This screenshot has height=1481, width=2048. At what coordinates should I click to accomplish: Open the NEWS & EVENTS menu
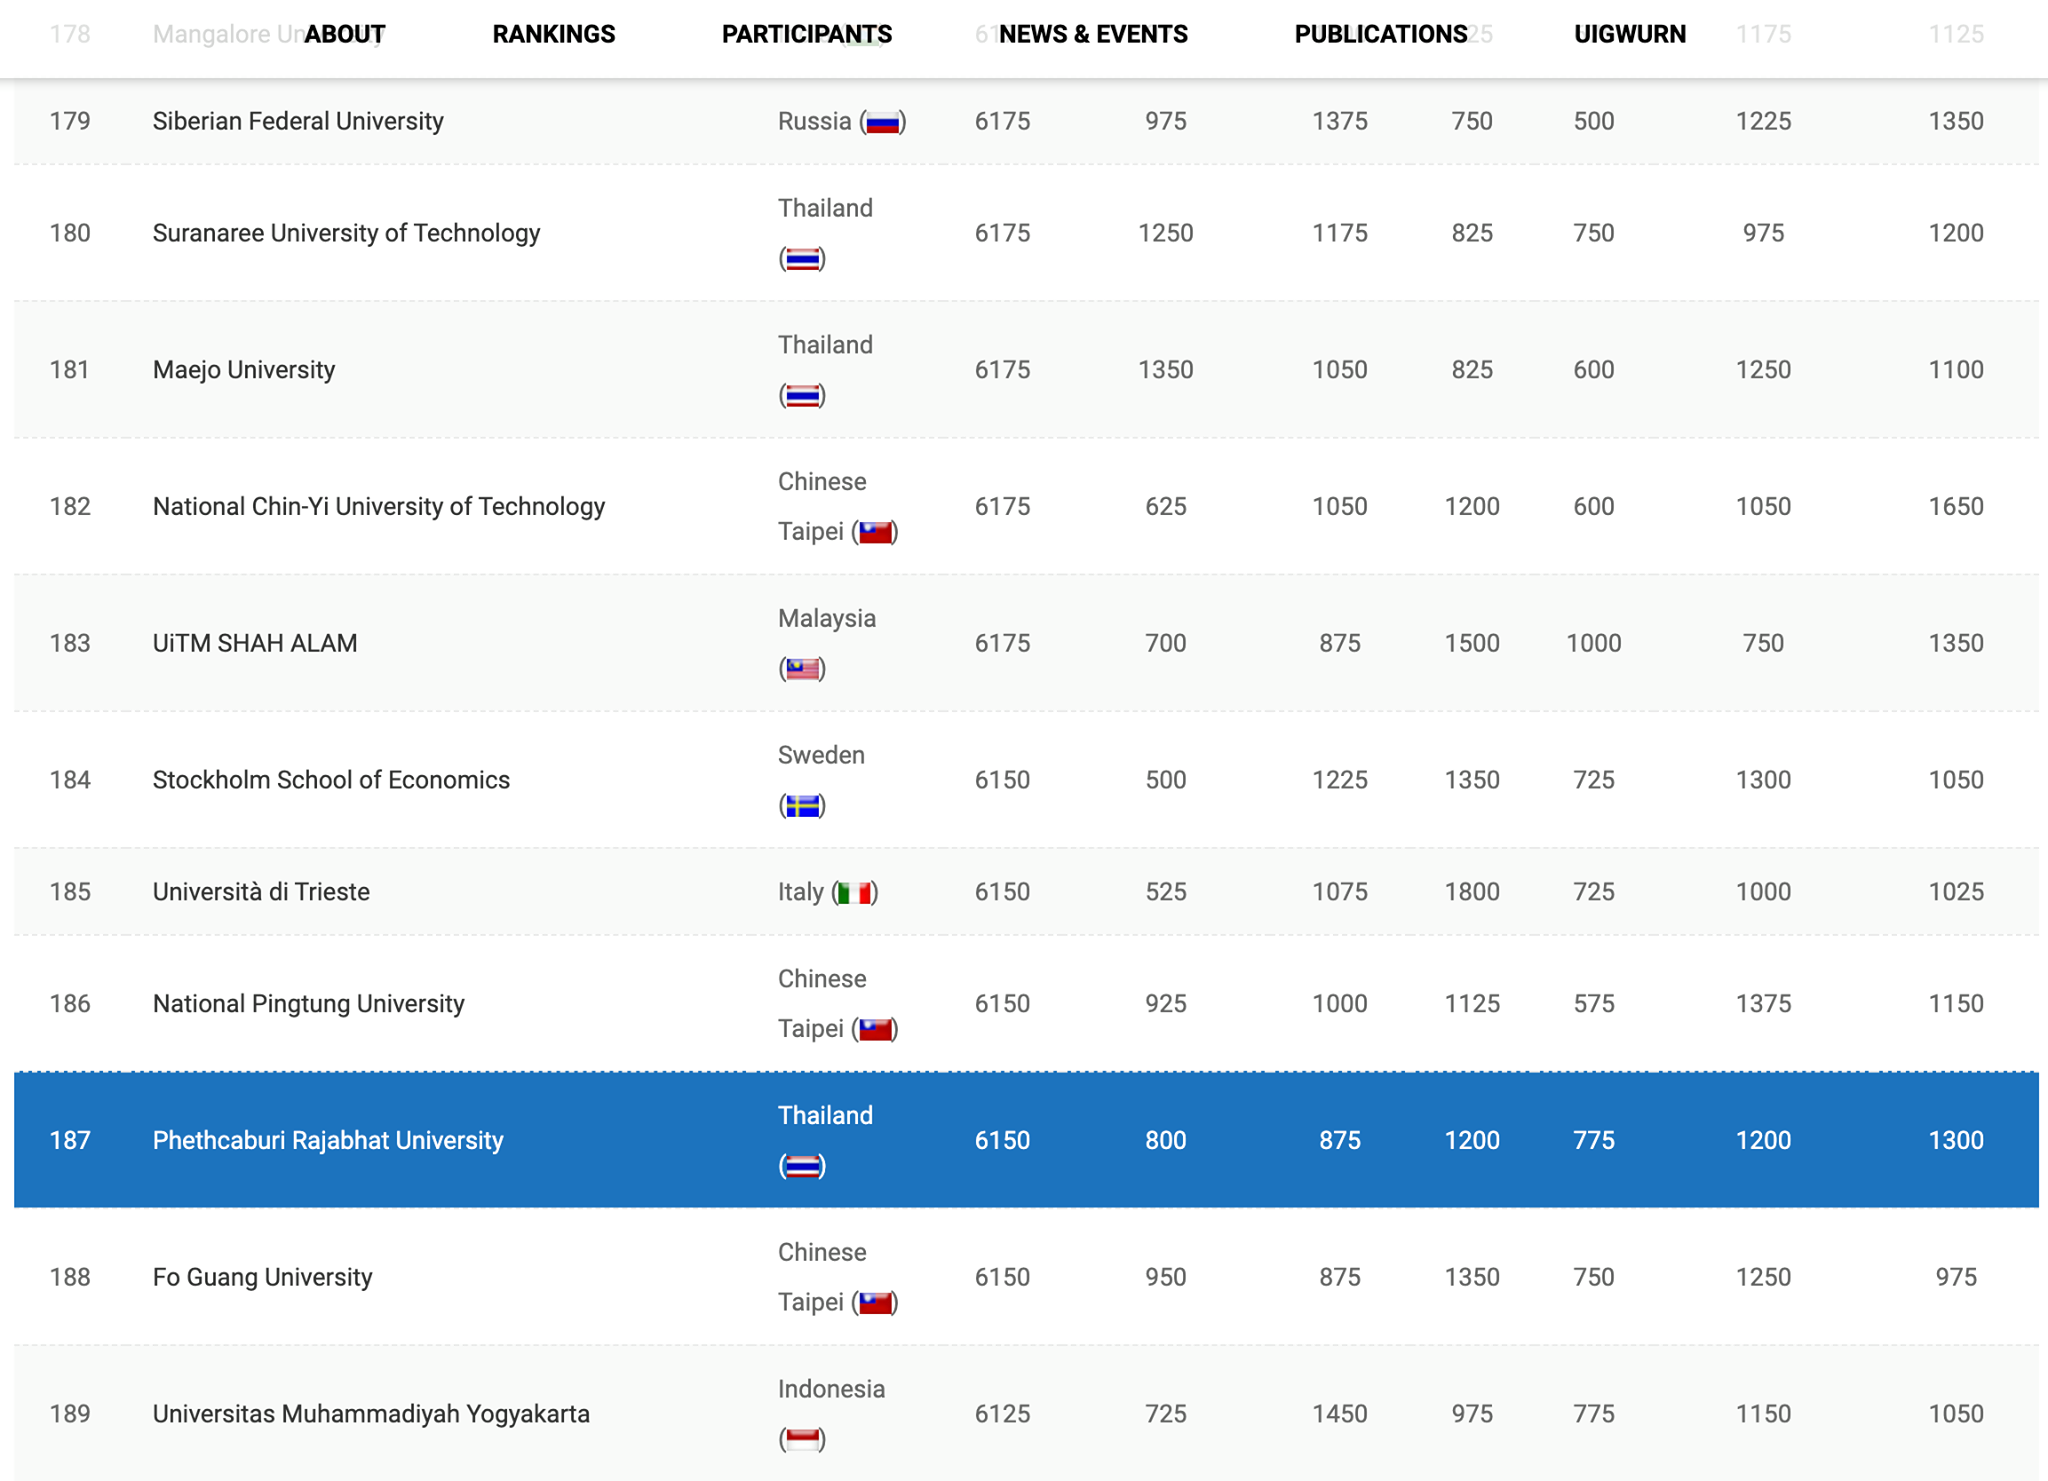pos(1093,34)
